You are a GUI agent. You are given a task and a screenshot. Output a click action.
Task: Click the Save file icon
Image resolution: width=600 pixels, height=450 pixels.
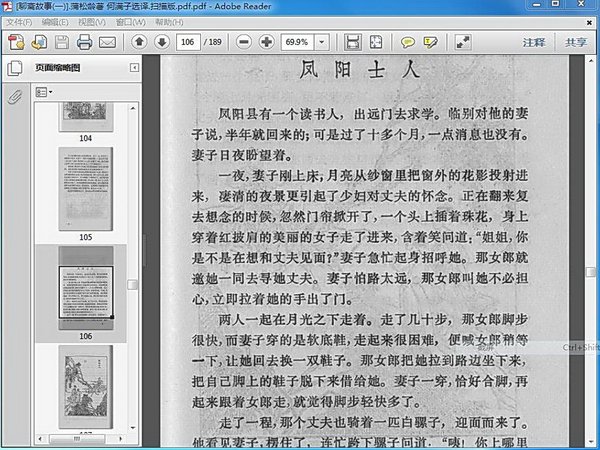pyautogui.click(x=62, y=42)
